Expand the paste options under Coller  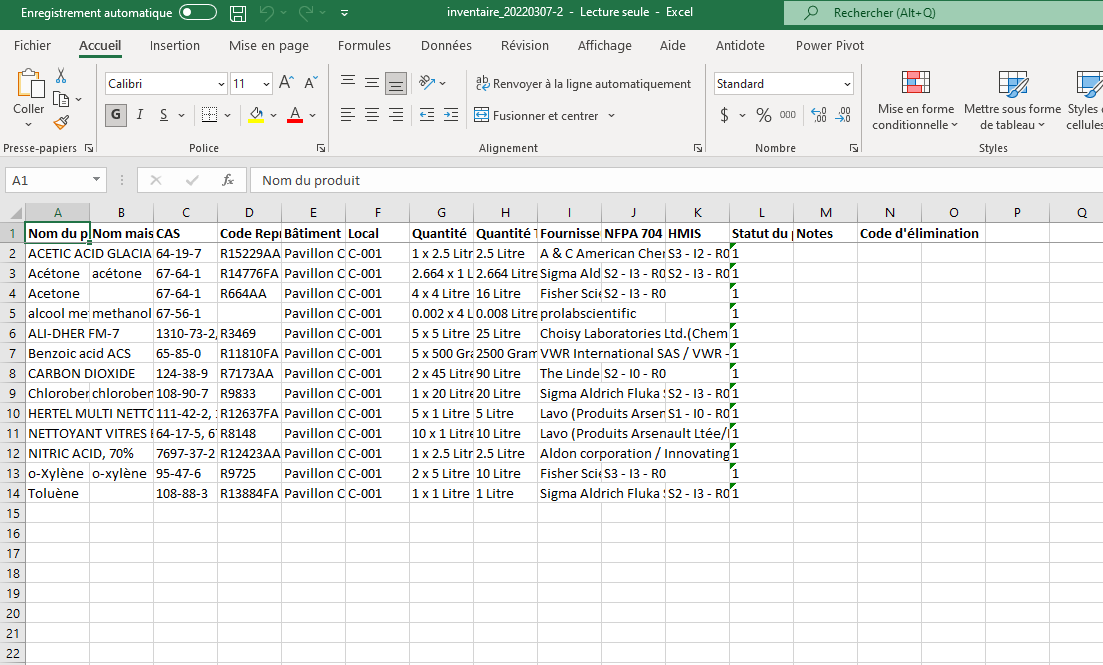(29, 125)
